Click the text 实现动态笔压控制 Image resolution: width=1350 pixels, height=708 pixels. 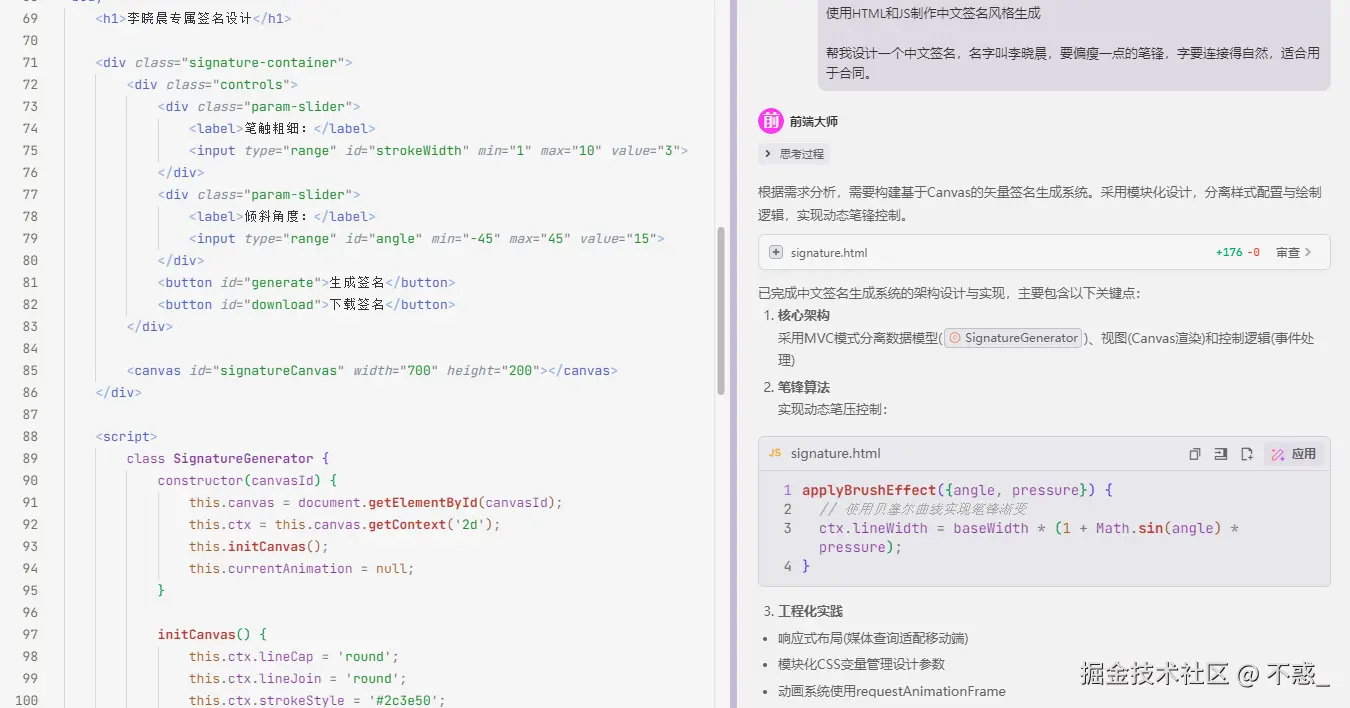click(832, 409)
